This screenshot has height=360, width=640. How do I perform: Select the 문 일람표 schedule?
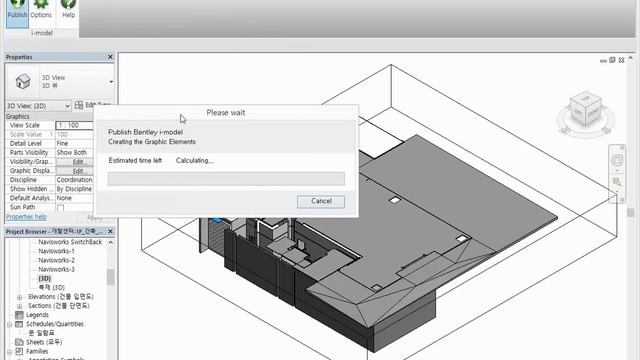[41, 333]
